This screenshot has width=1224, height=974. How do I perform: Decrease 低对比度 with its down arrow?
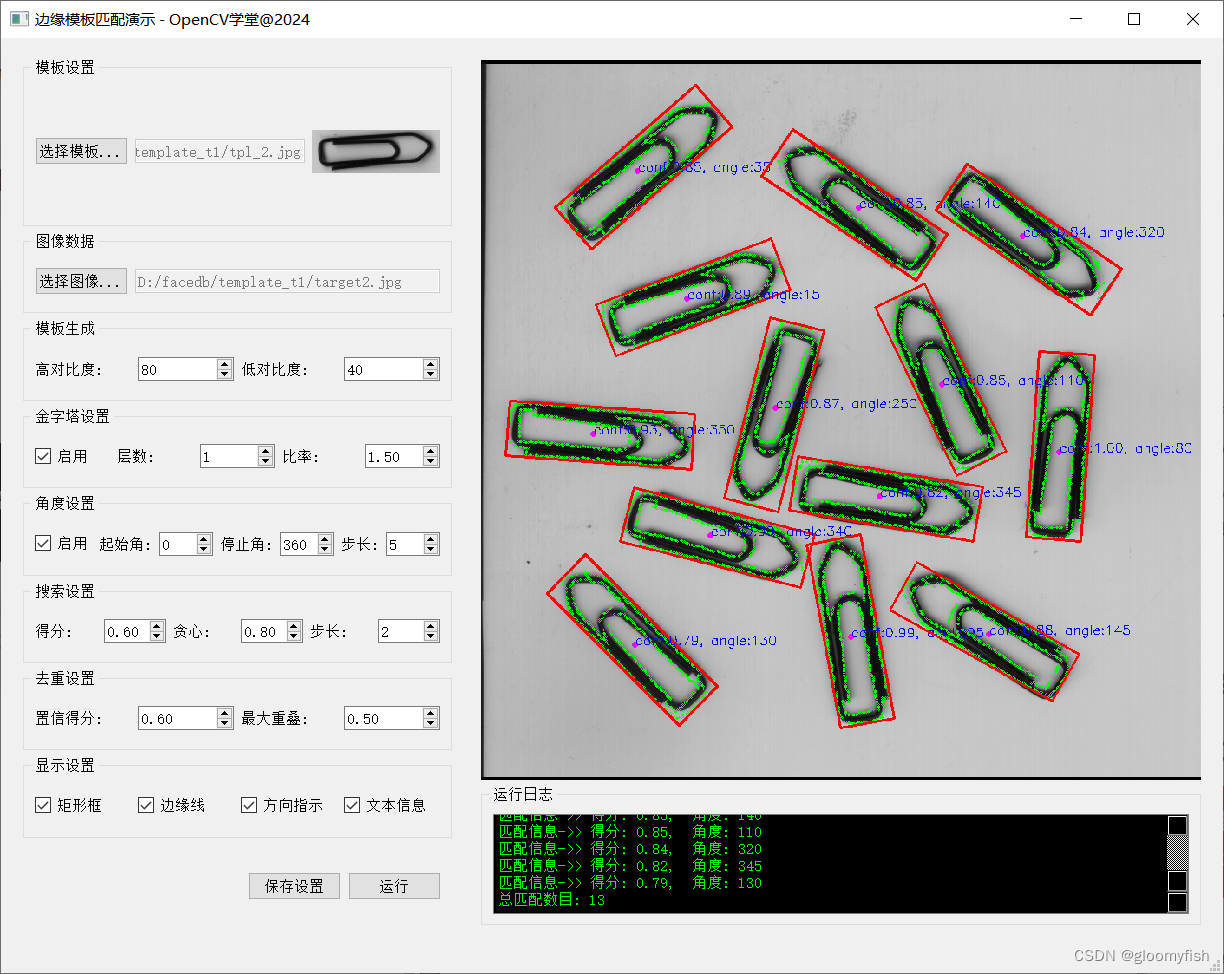pyautogui.click(x=431, y=375)
